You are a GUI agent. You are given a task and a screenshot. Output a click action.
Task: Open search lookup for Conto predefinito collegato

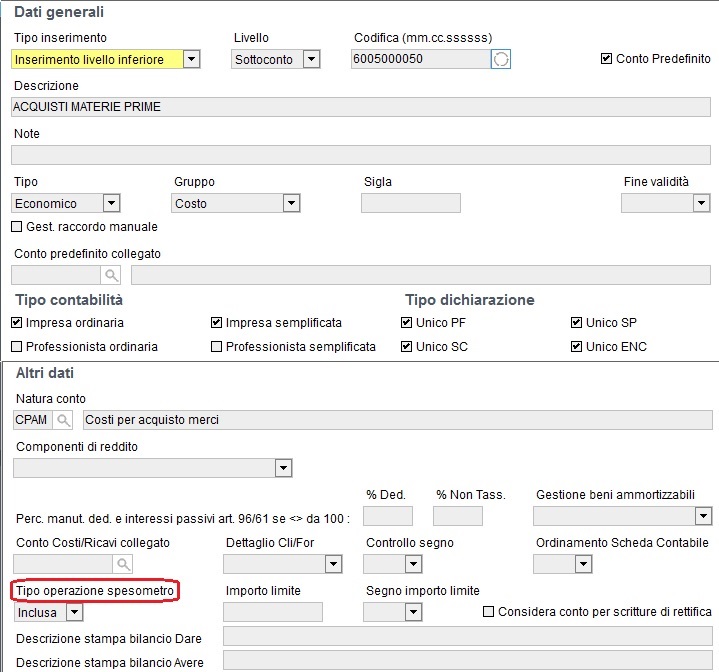click(x=111, y=275)
